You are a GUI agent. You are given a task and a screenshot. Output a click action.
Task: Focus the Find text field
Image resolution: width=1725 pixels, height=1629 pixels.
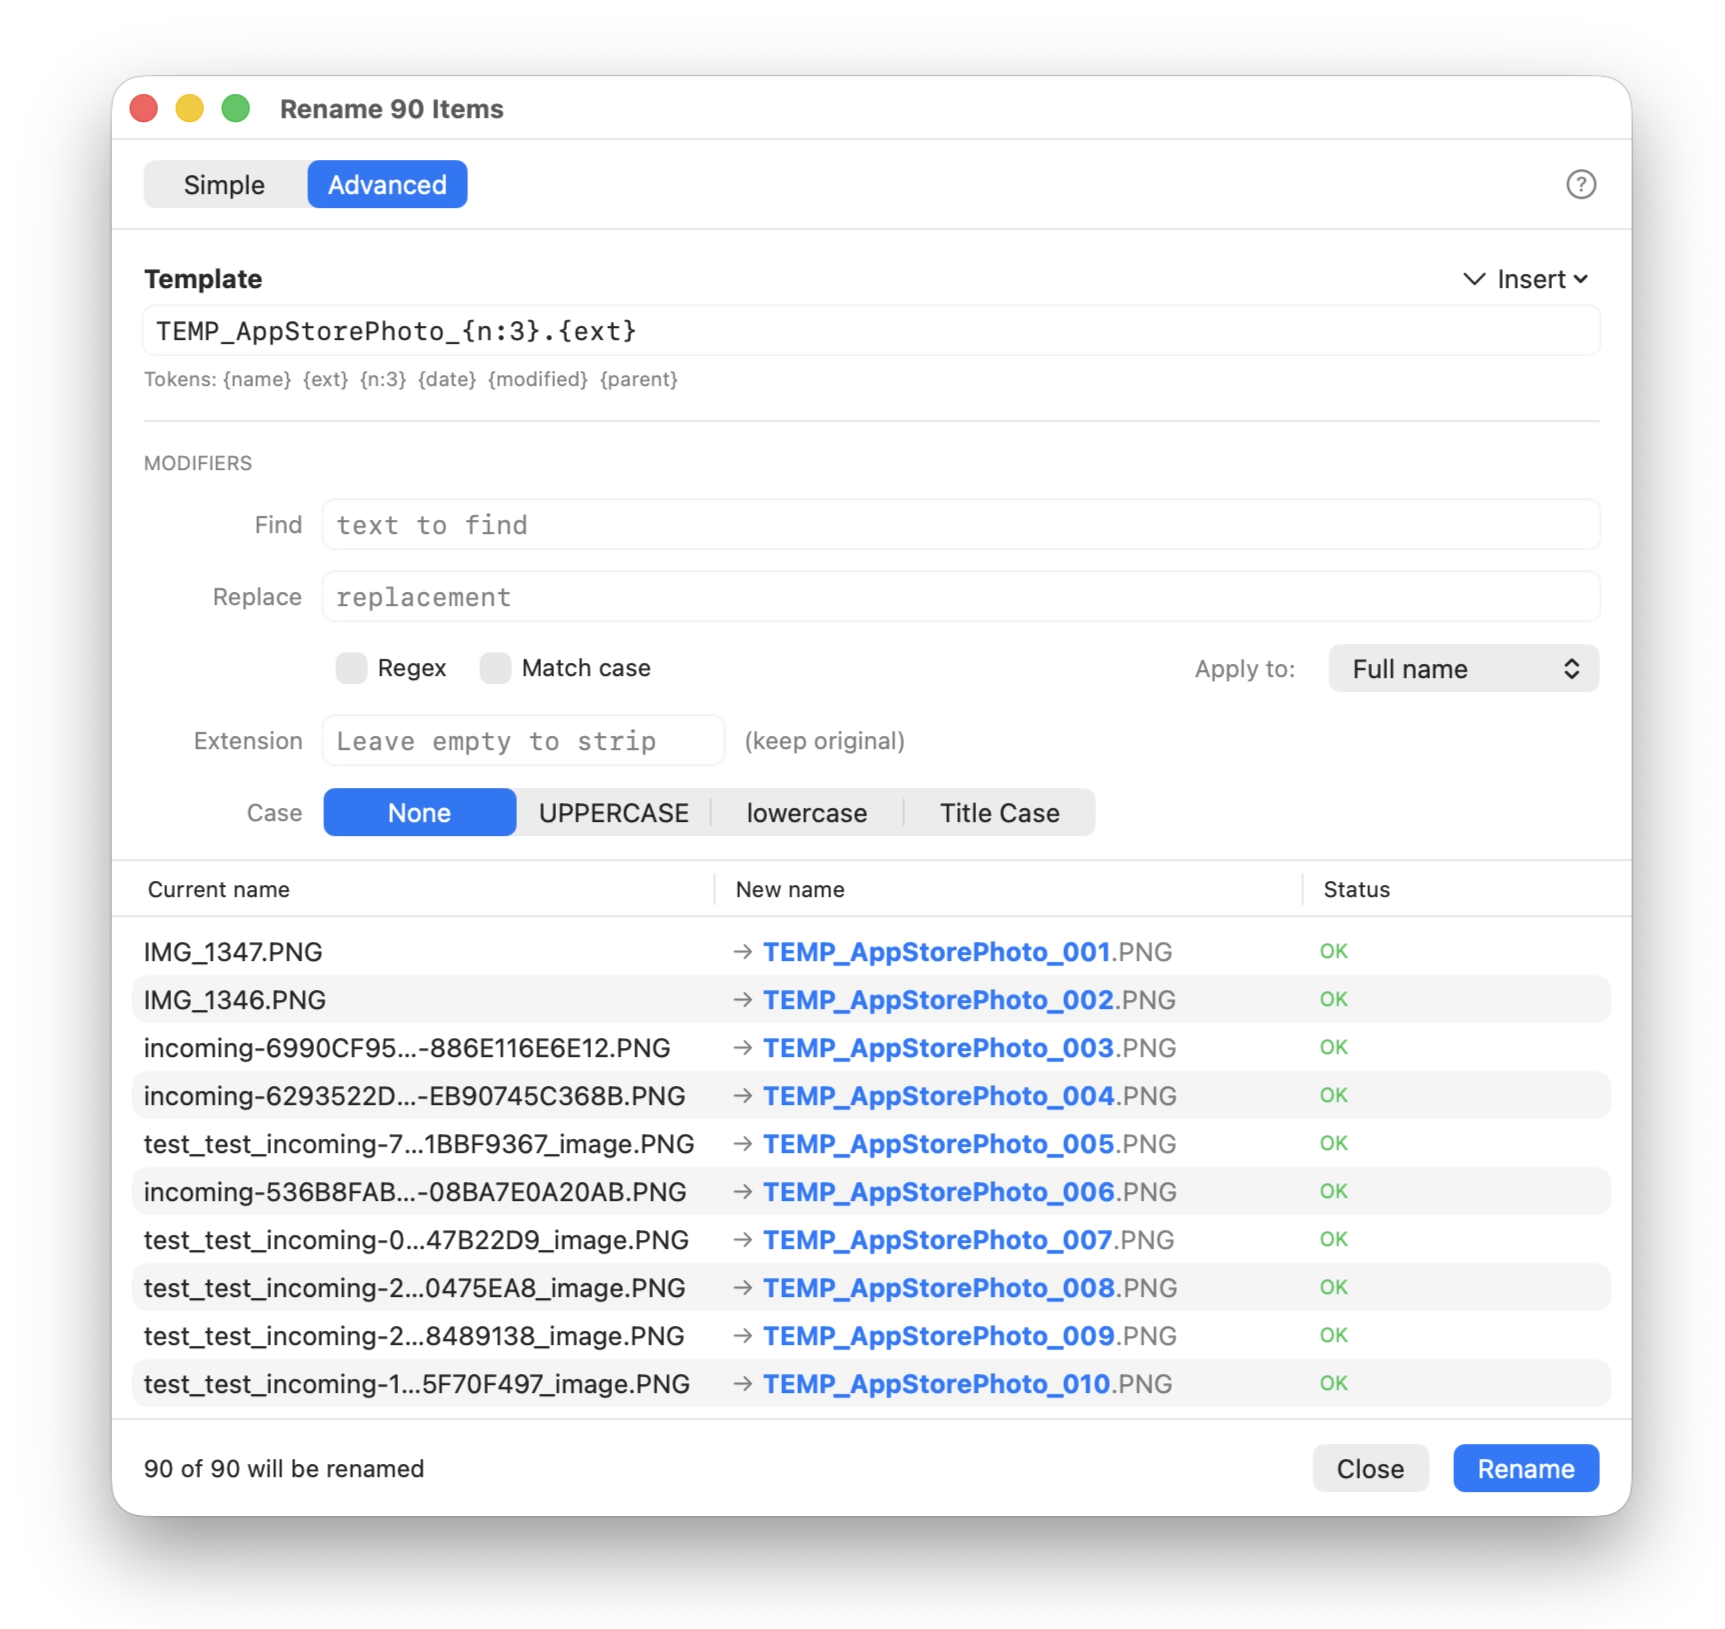tap(960, 525)
